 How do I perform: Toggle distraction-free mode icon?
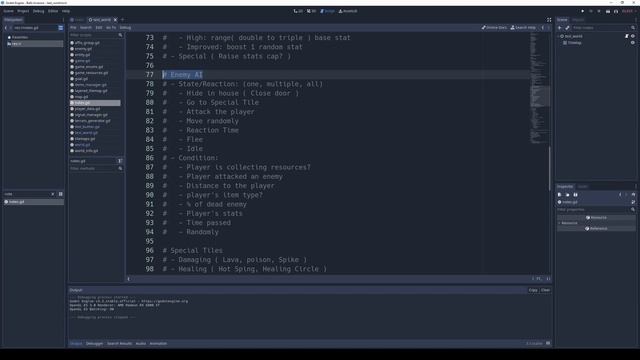click(x=549, y=20)
